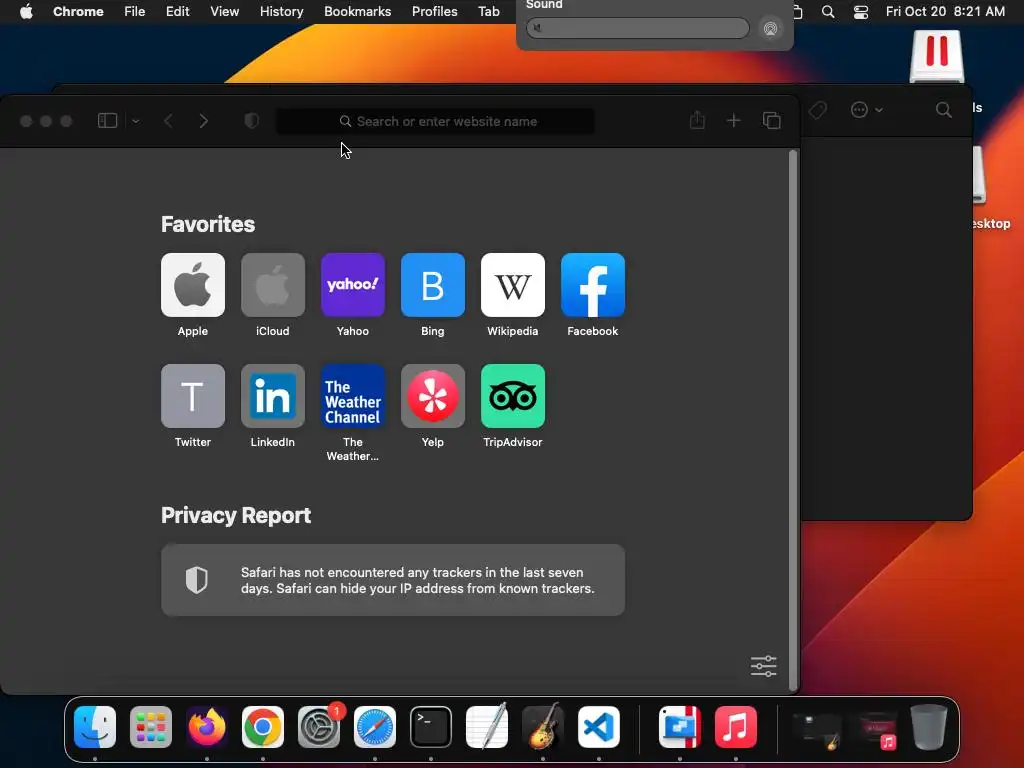Open the History menu
The width and height of the screenshot is (1024, 768).
pyautogui.click(x=281, y=11)
